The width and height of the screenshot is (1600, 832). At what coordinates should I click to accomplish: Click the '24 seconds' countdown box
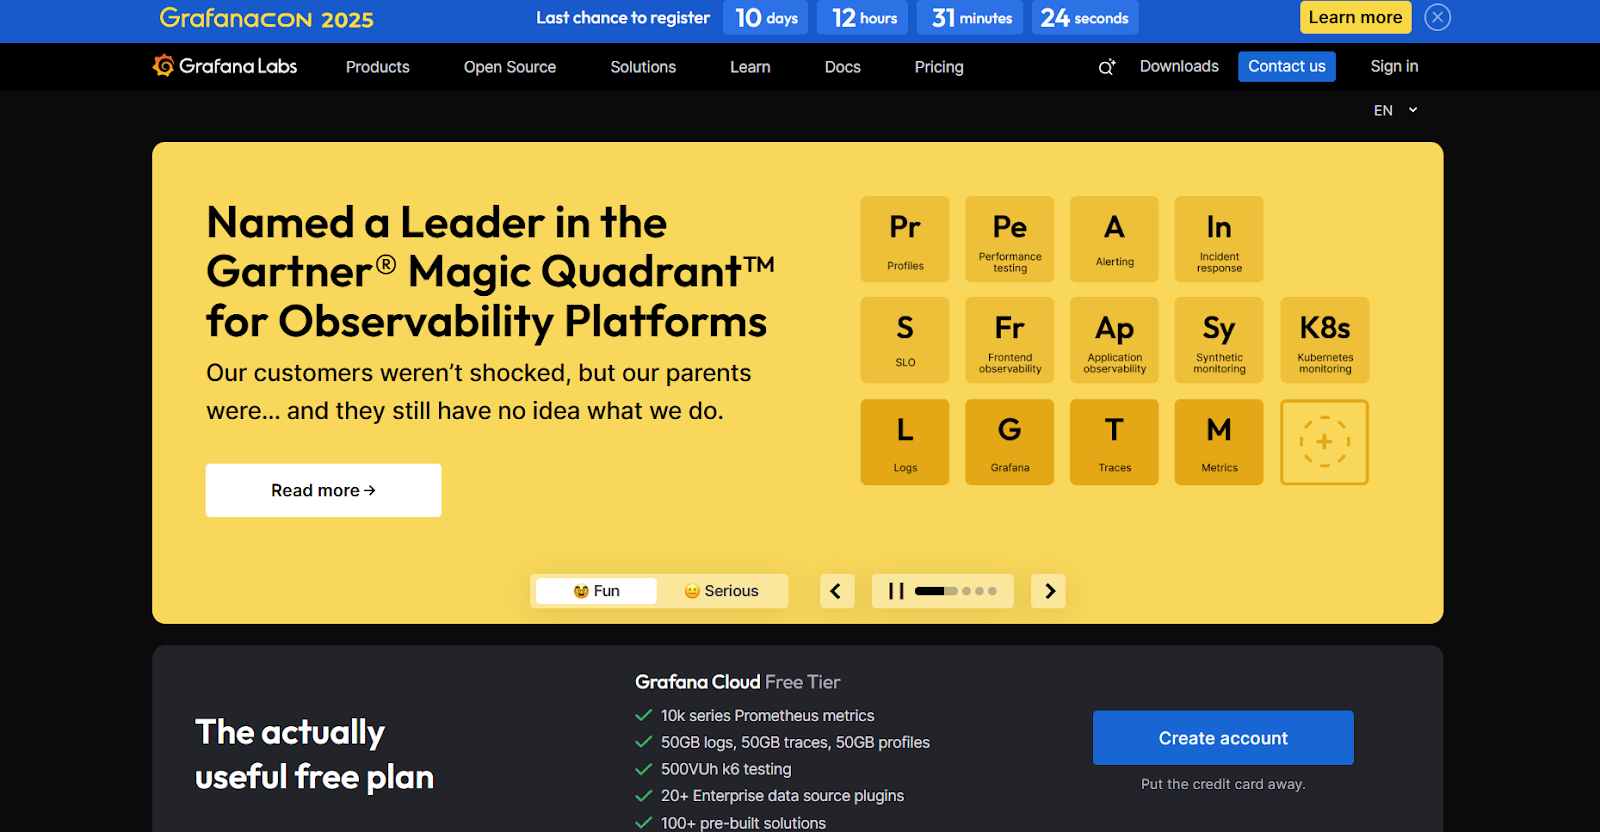[1085, 17]
